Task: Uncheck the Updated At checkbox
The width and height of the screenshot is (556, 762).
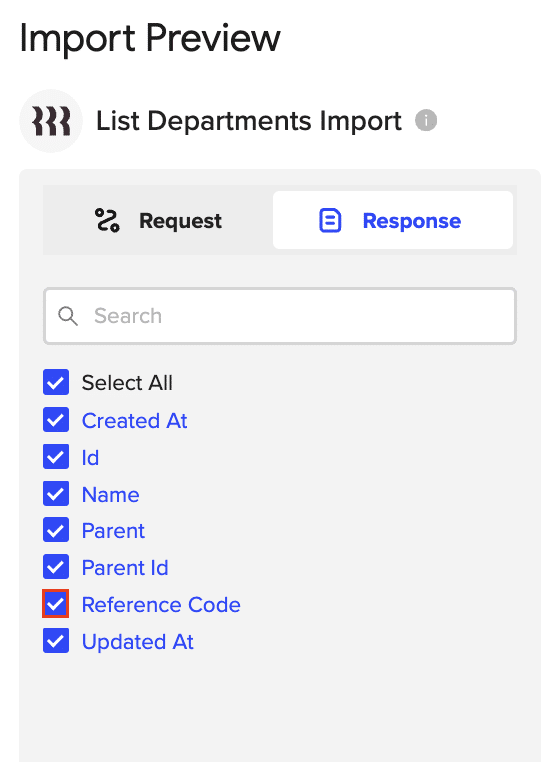Action: (56, 641)
